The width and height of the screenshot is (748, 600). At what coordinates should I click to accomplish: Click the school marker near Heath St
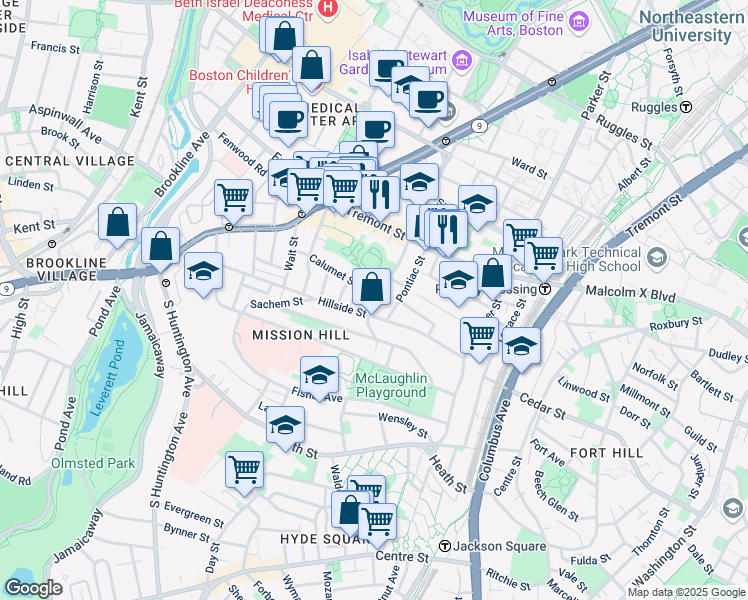285,425
